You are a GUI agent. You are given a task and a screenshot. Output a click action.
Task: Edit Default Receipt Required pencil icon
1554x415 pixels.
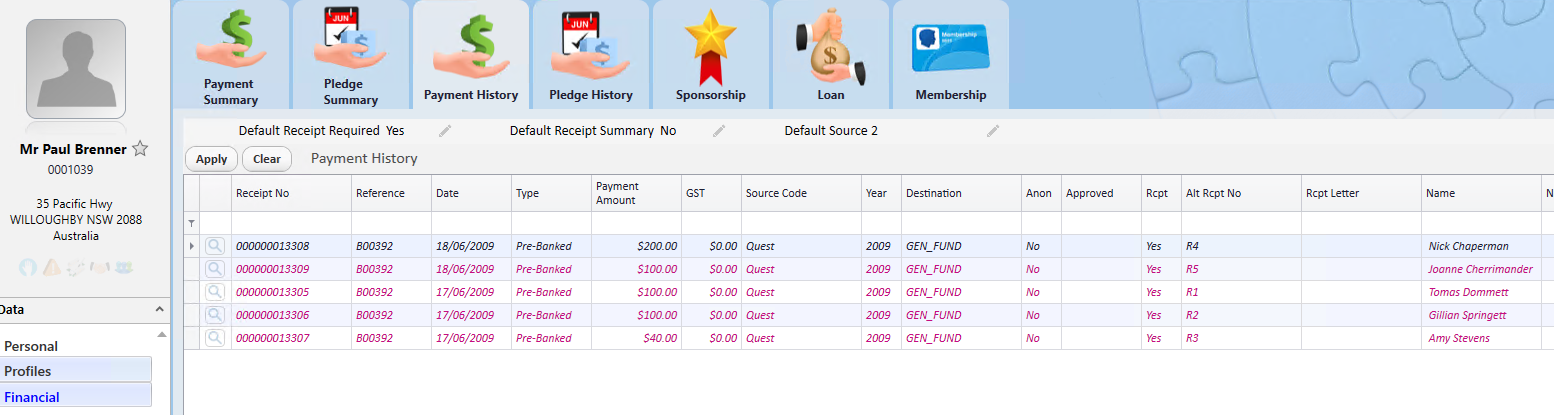(445, 131)
